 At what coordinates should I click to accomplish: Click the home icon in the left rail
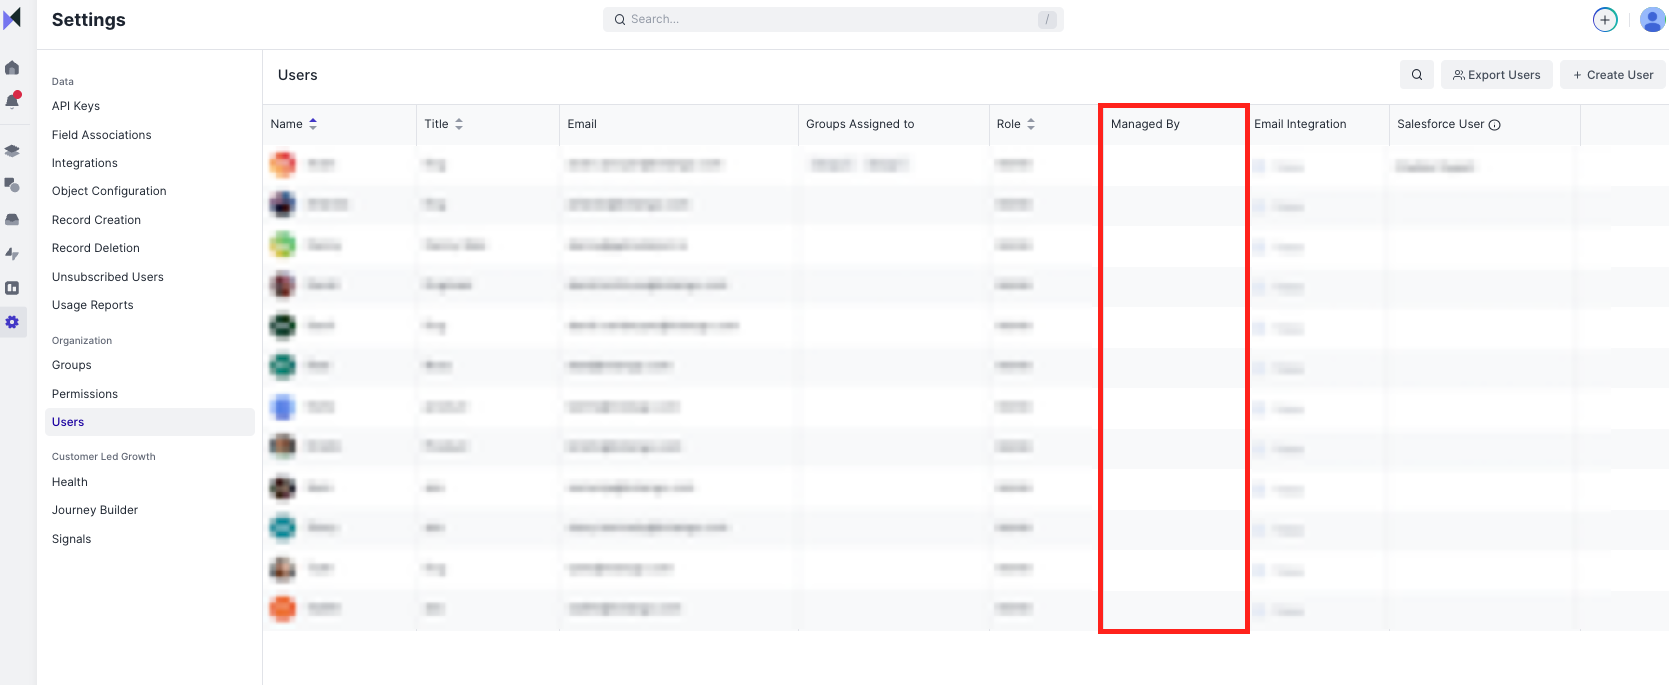point(12,68)
